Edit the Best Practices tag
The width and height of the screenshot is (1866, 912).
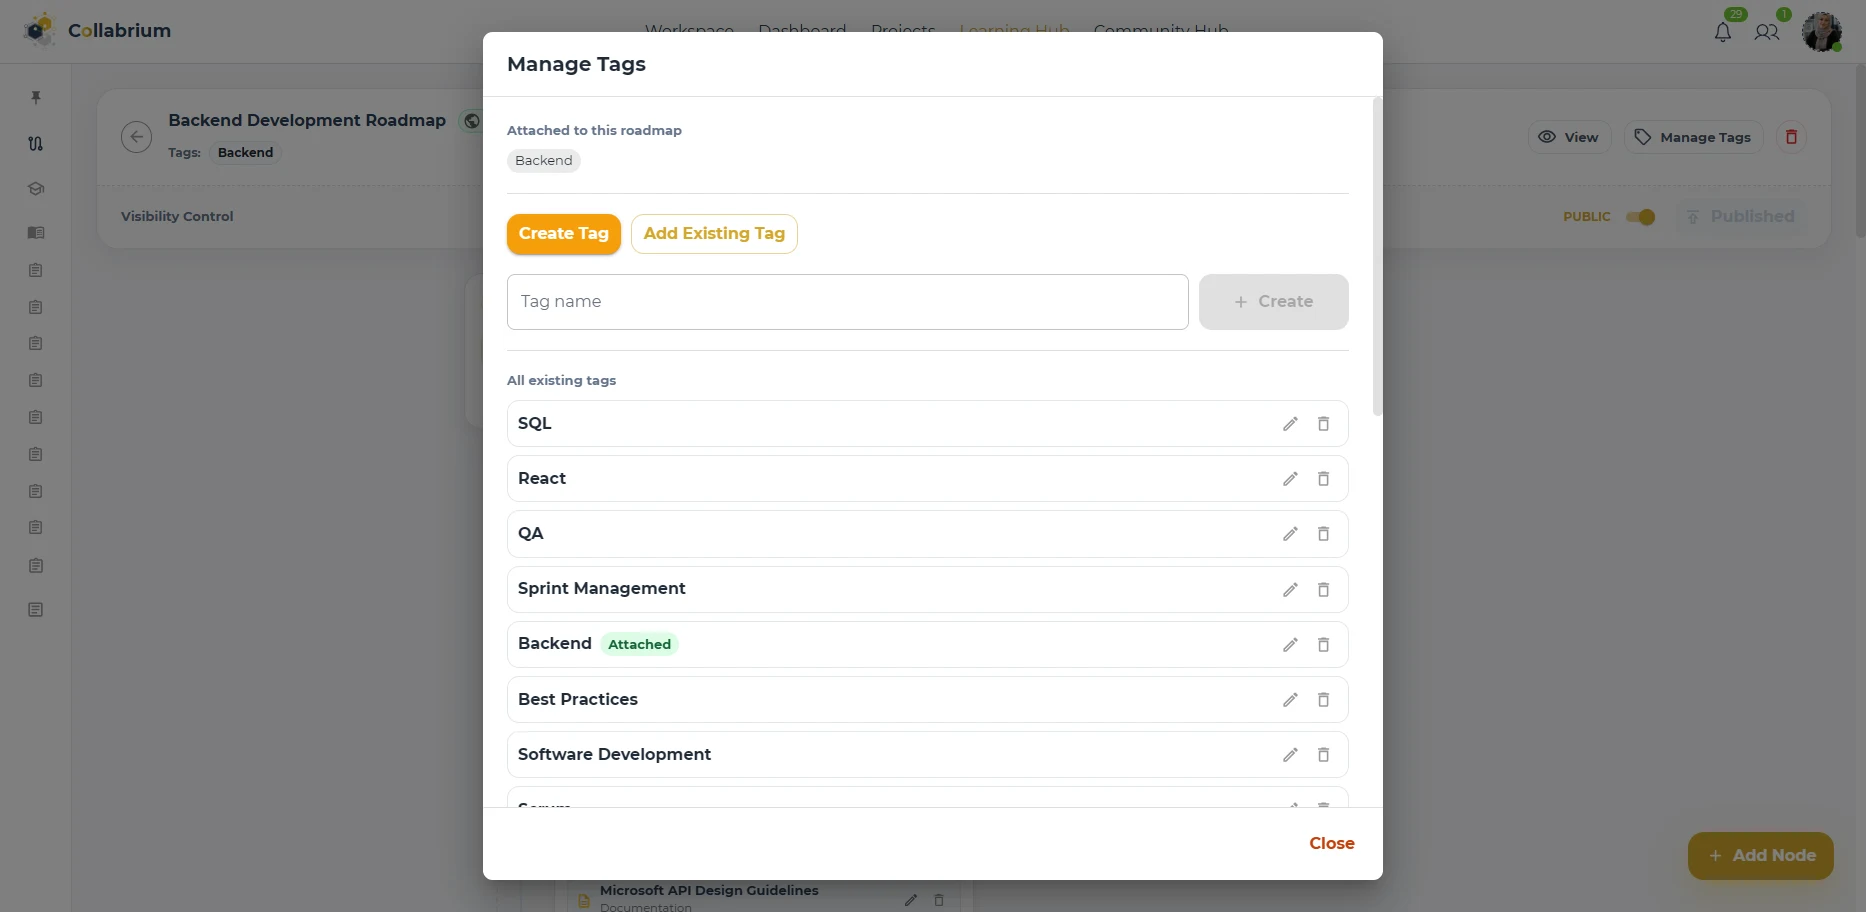click(1290, 700)
